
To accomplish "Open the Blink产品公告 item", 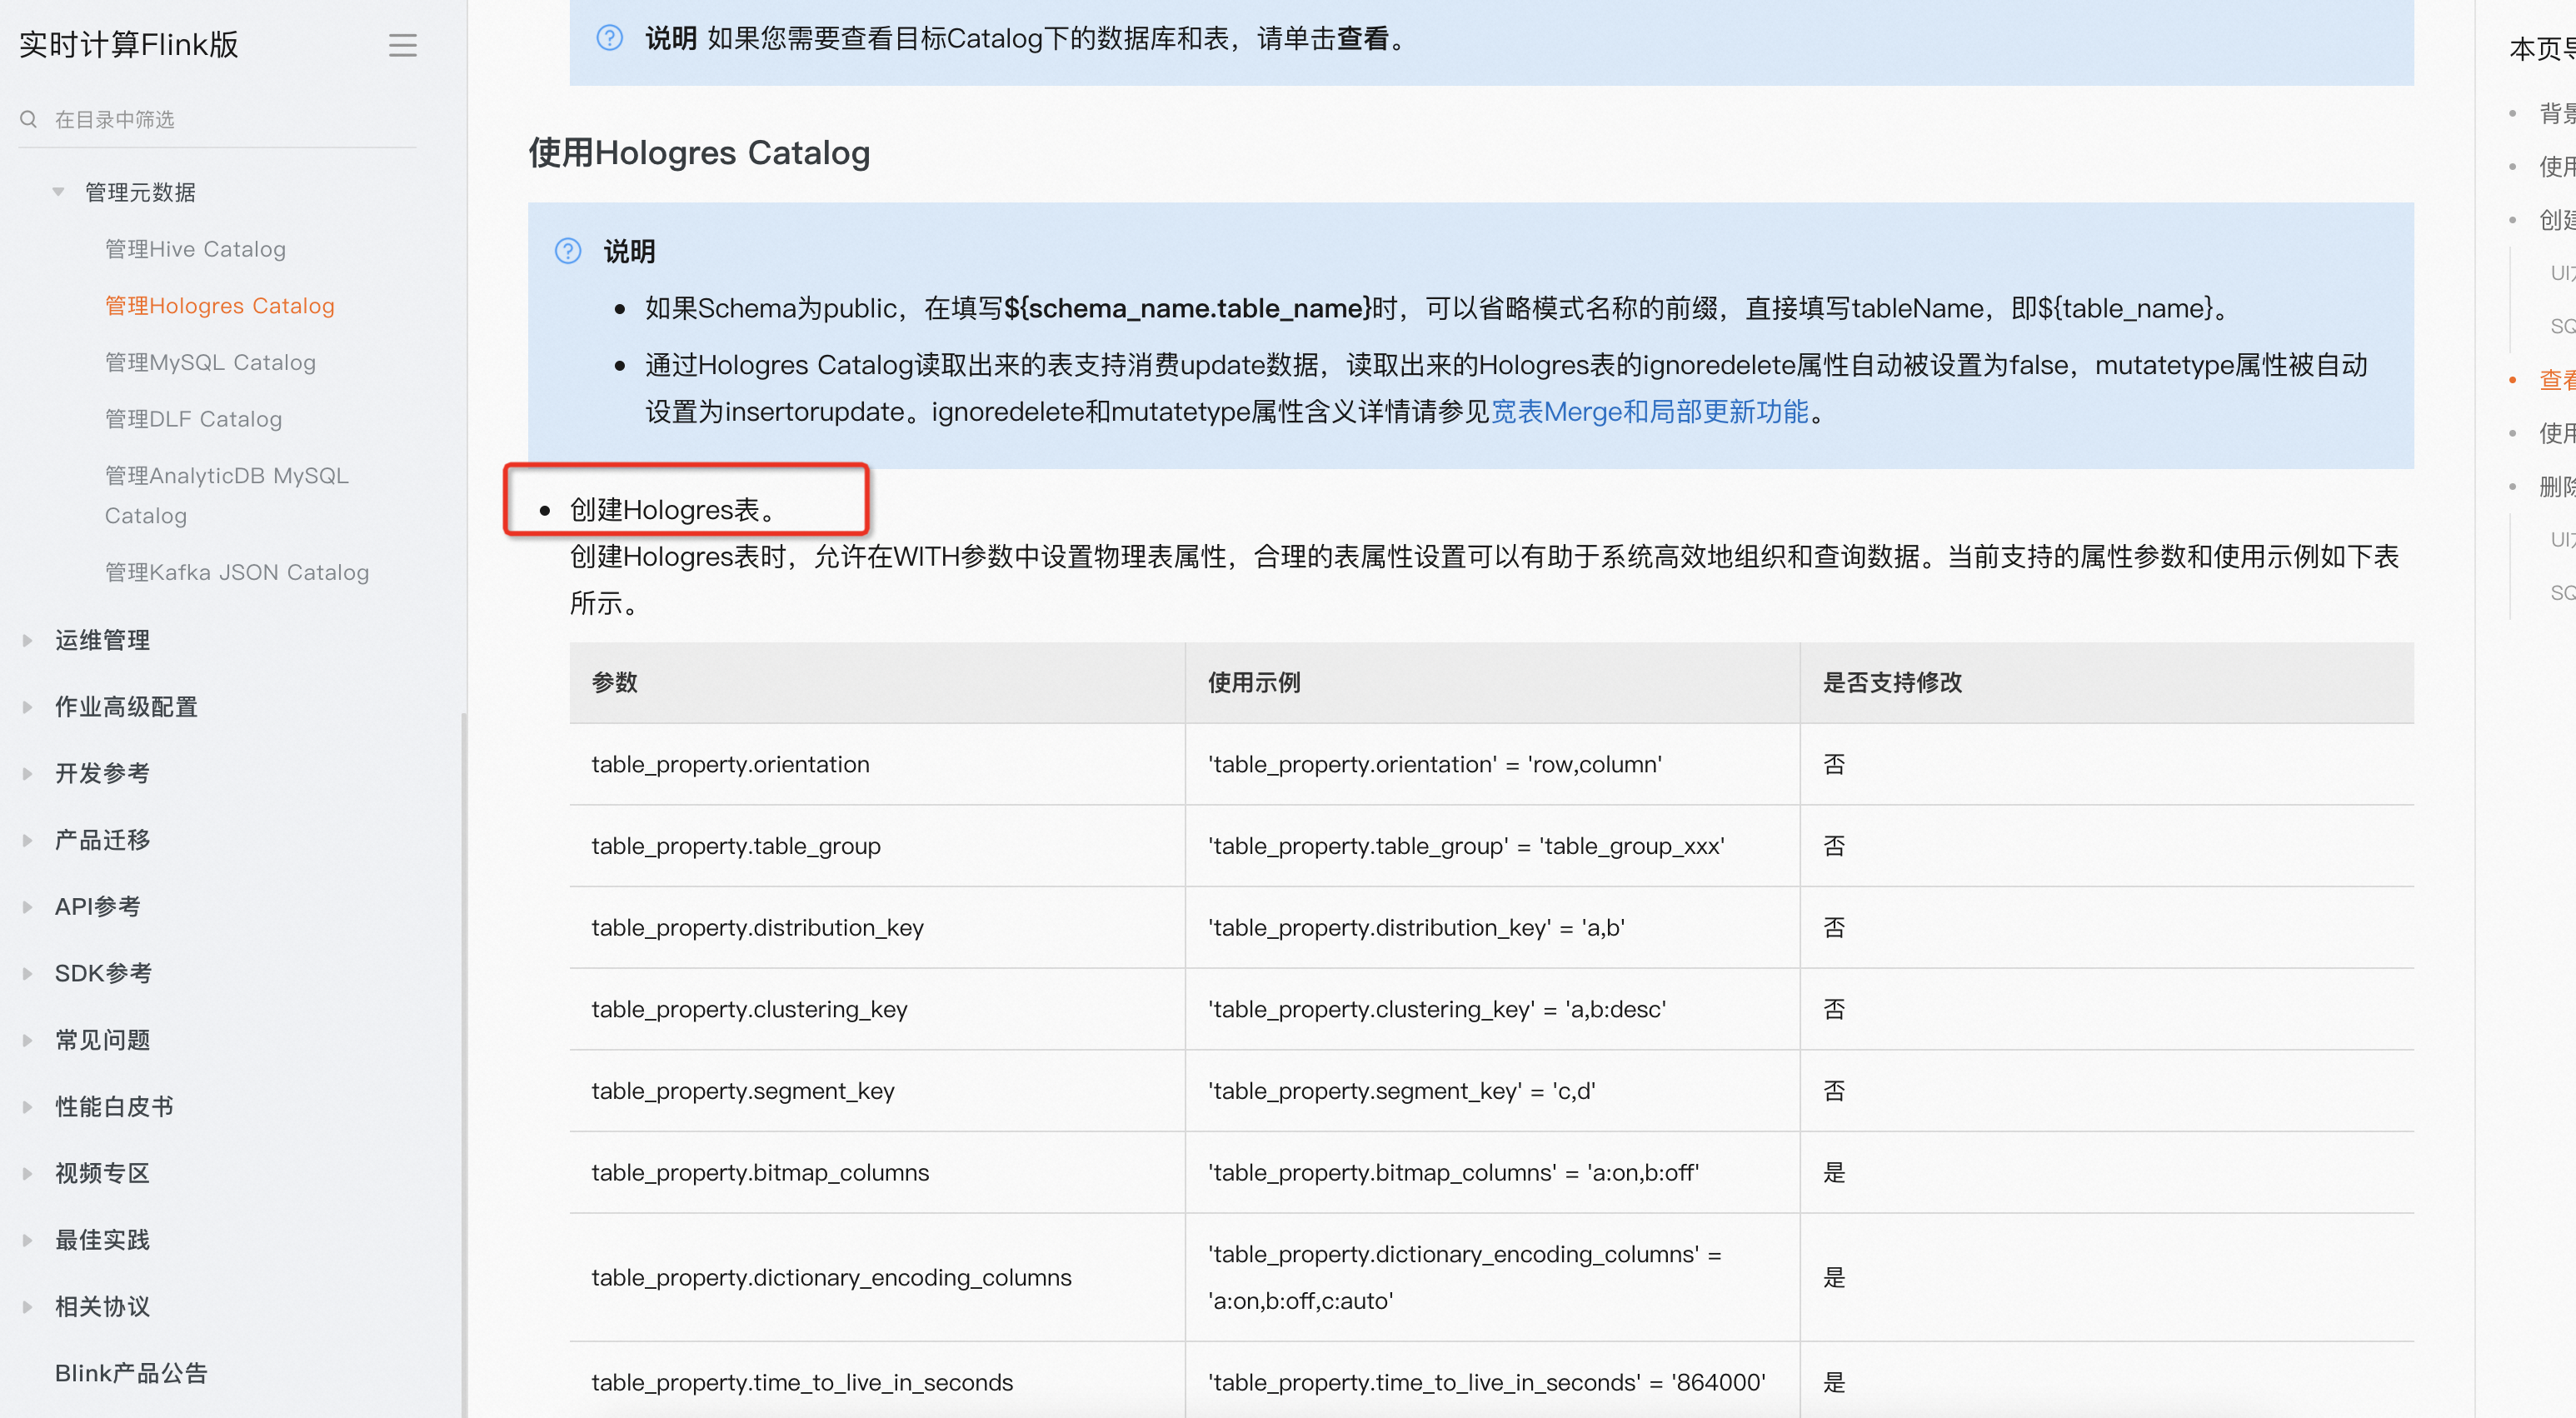I will (131, 1373).
